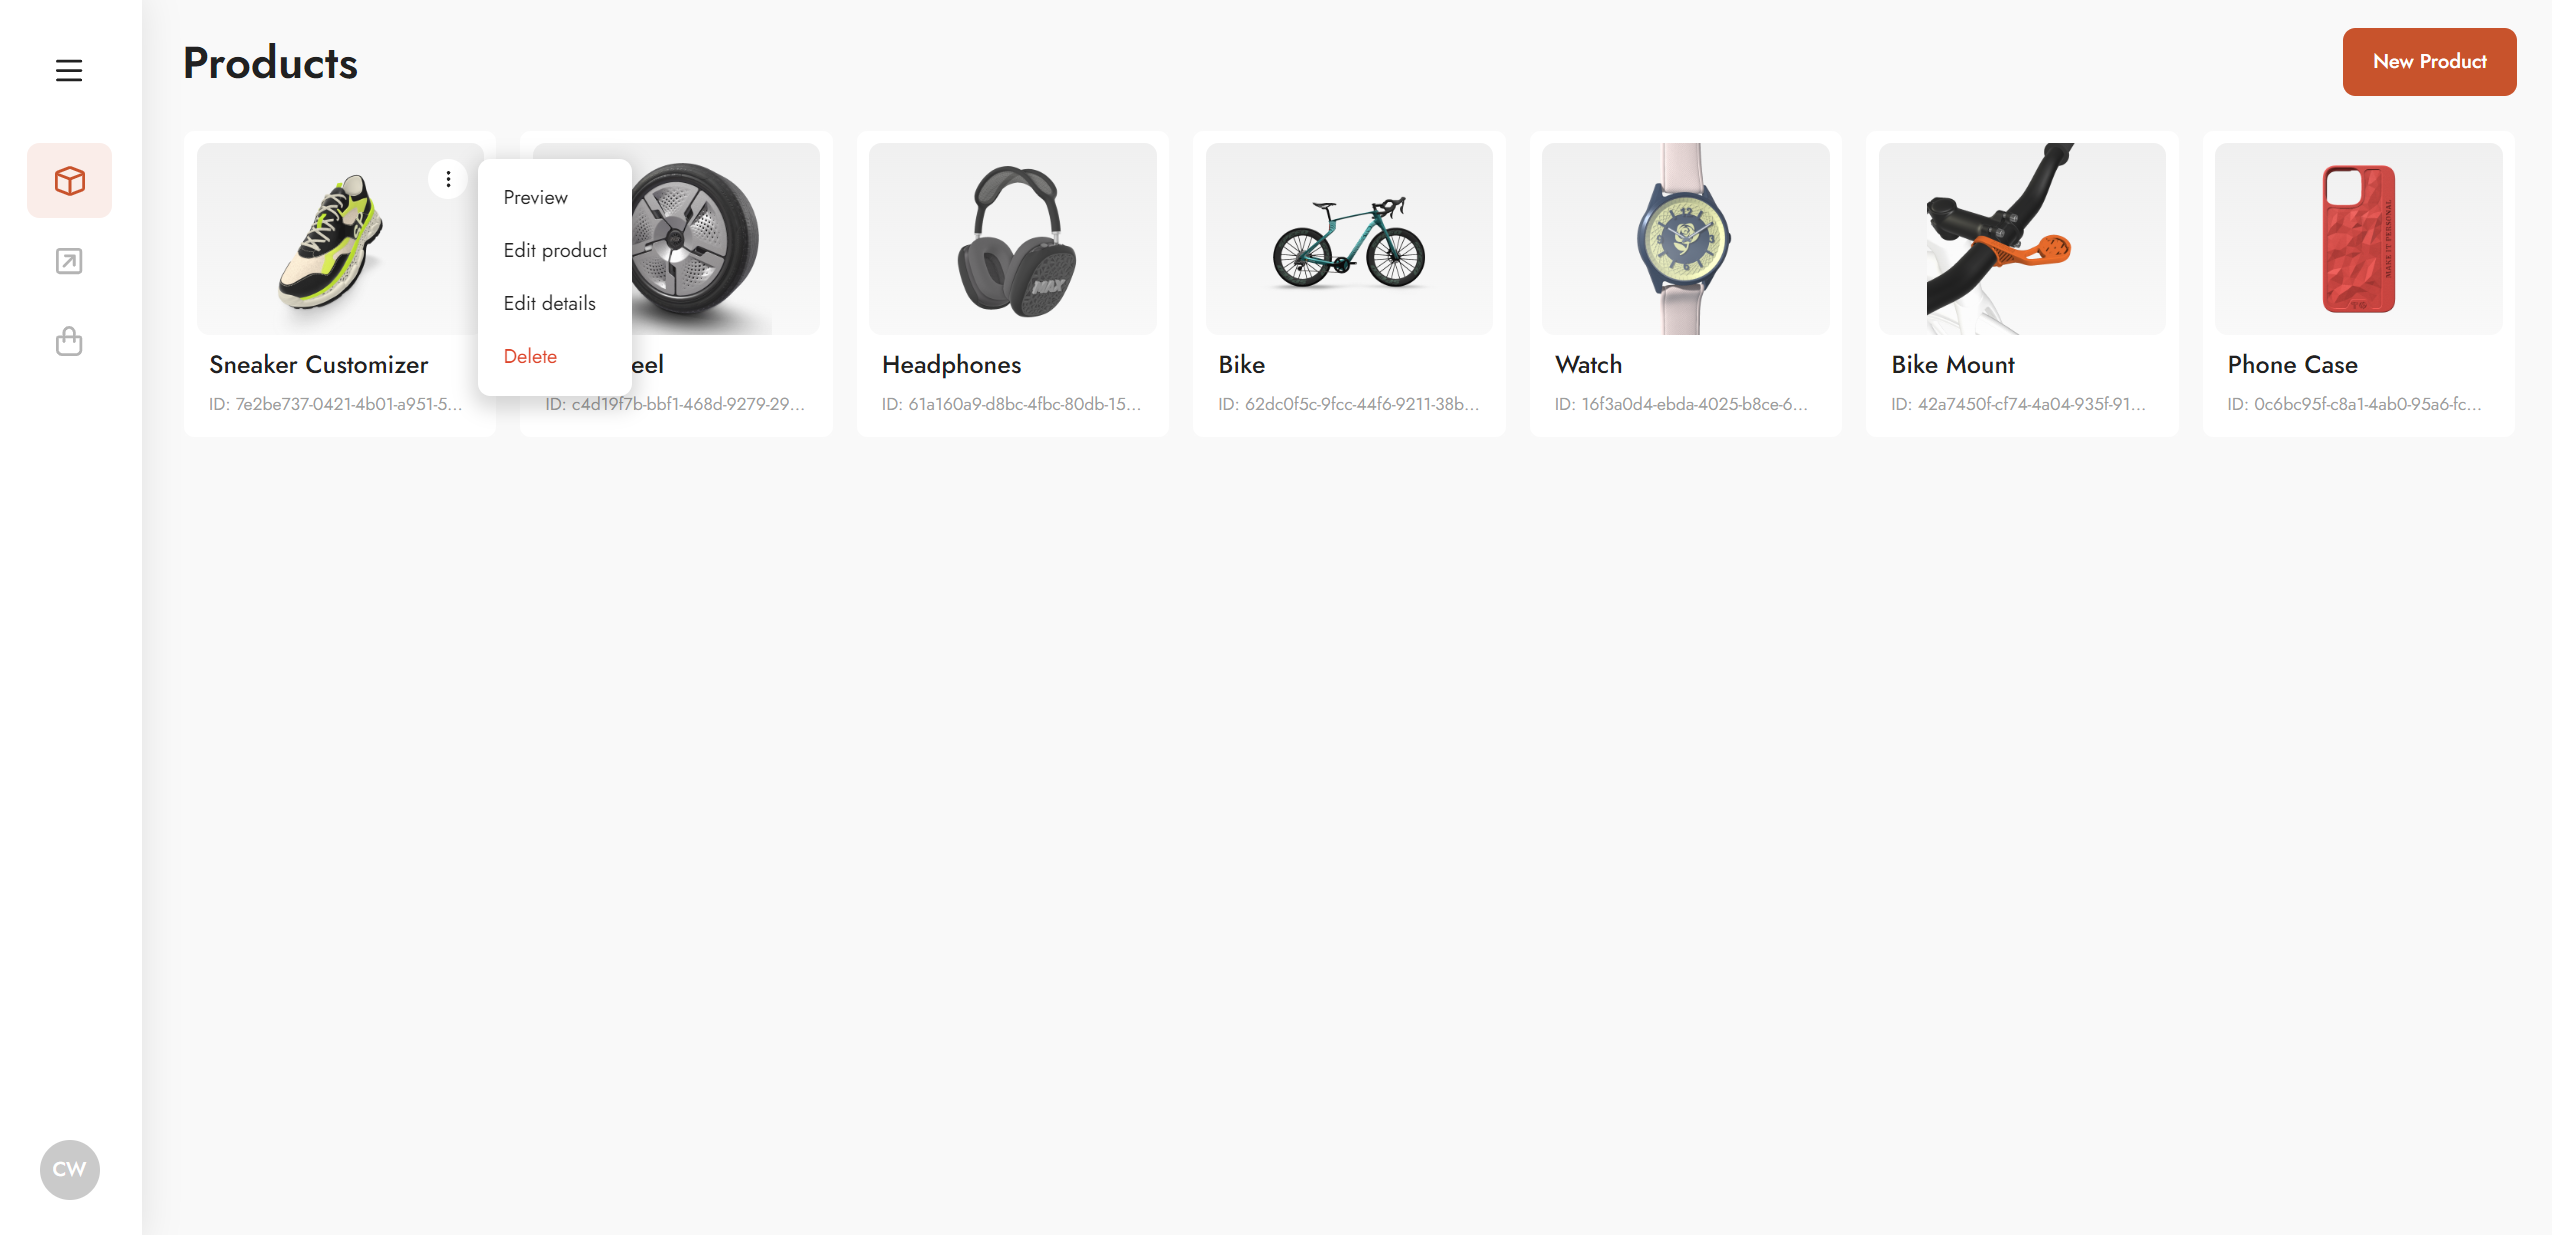
Task: Open the Headphones product thumbnail
Action: 1012,238
